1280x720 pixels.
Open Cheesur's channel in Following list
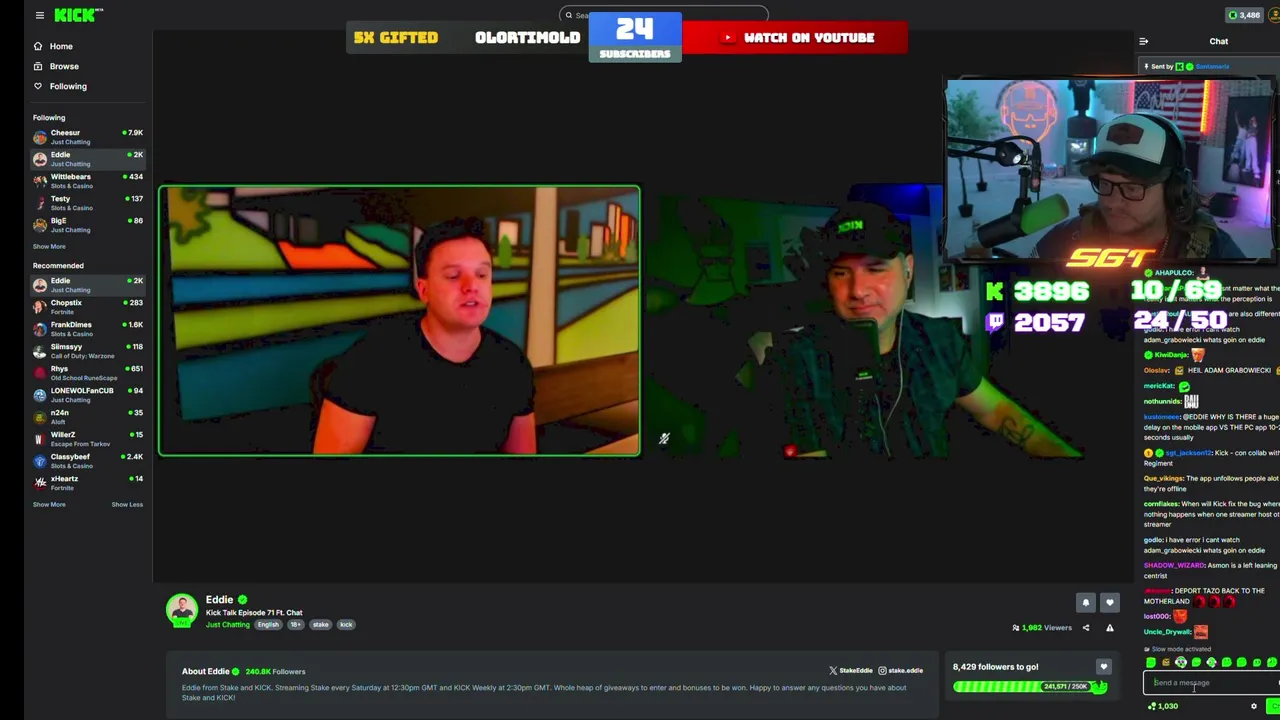87,137
